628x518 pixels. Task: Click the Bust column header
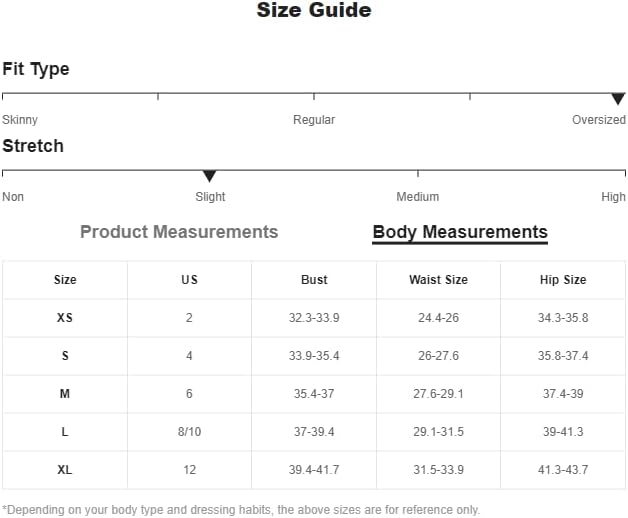tap(314, 280)
